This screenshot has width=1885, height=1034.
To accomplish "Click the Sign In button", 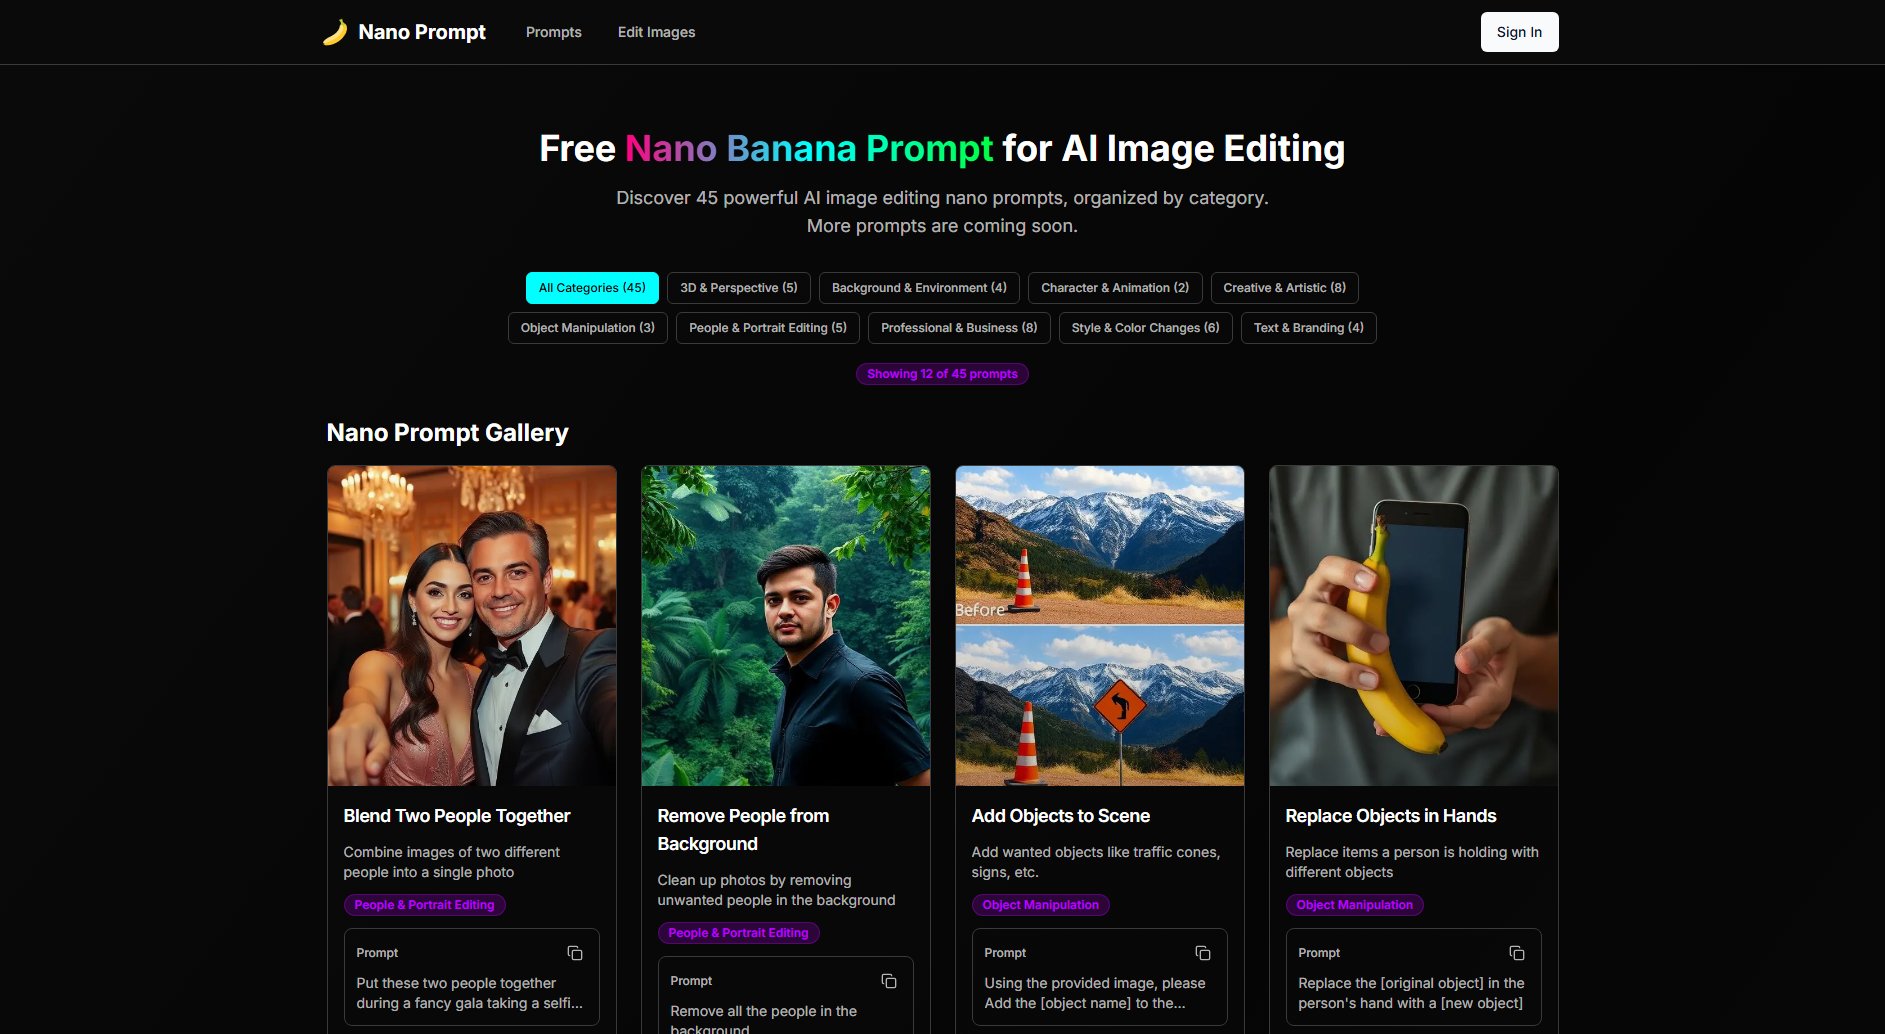I will coord(1519,32).
